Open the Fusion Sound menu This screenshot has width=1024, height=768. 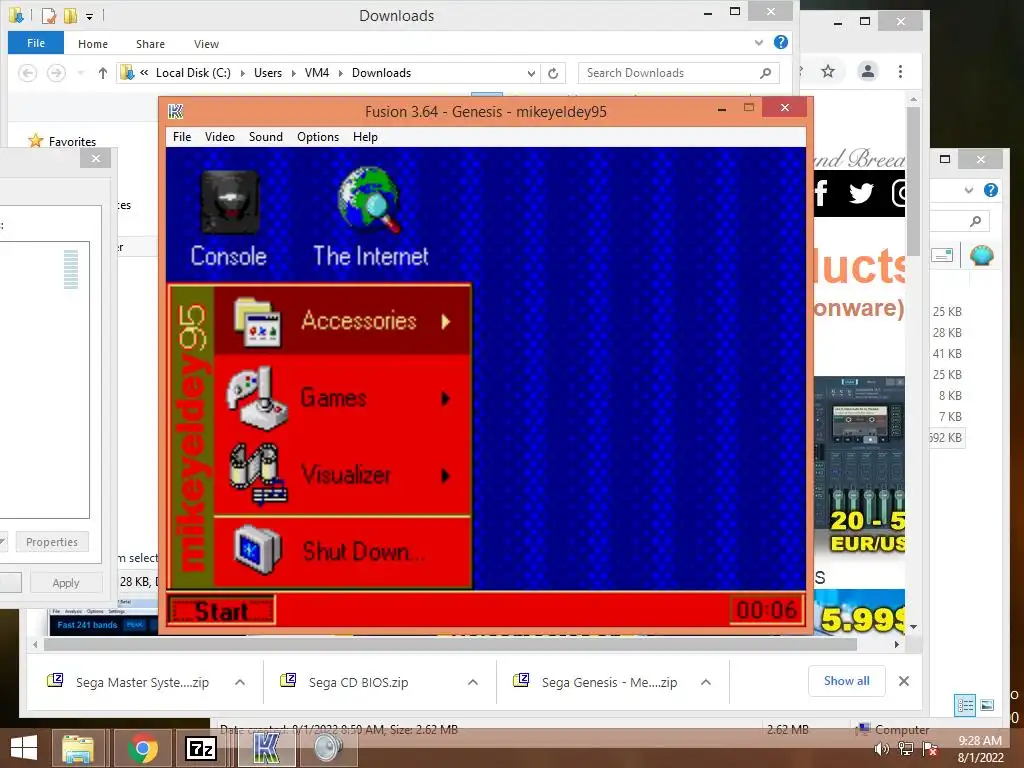click(265, 136)
